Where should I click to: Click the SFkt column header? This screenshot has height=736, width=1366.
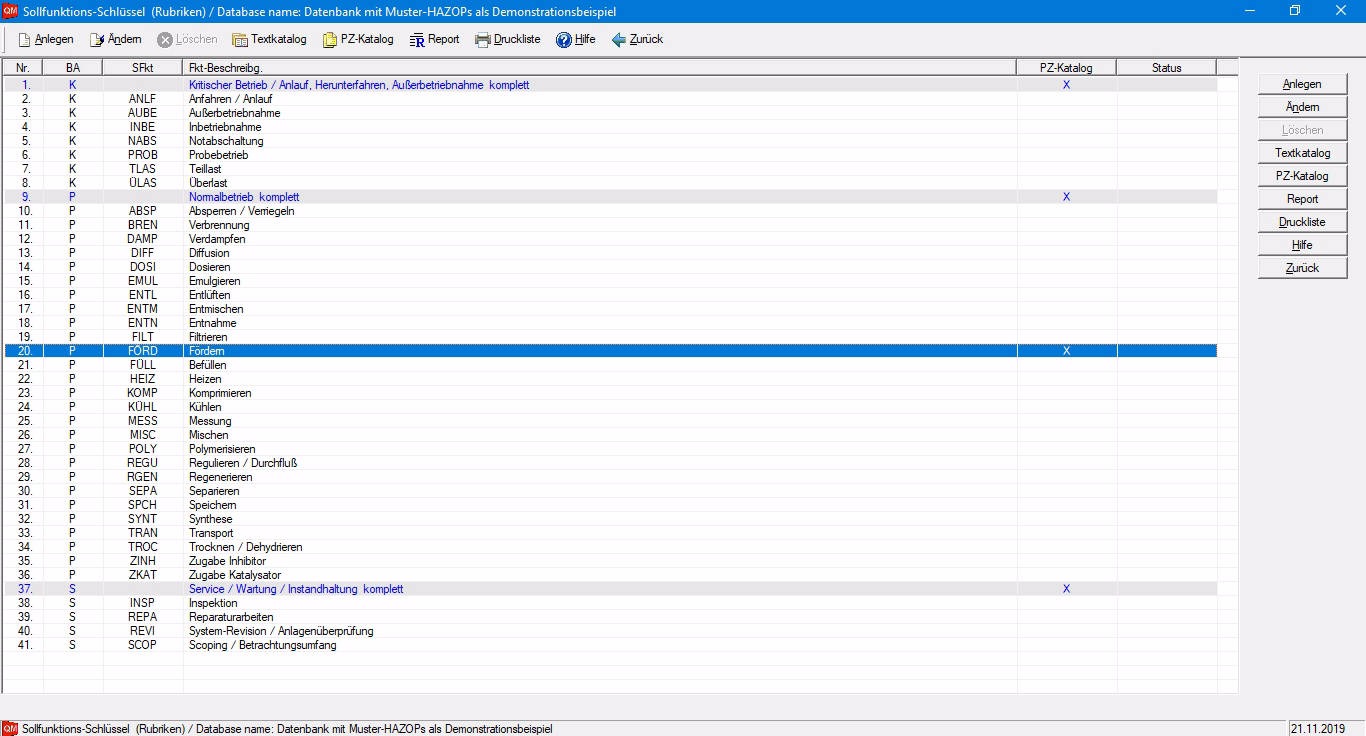143,68
